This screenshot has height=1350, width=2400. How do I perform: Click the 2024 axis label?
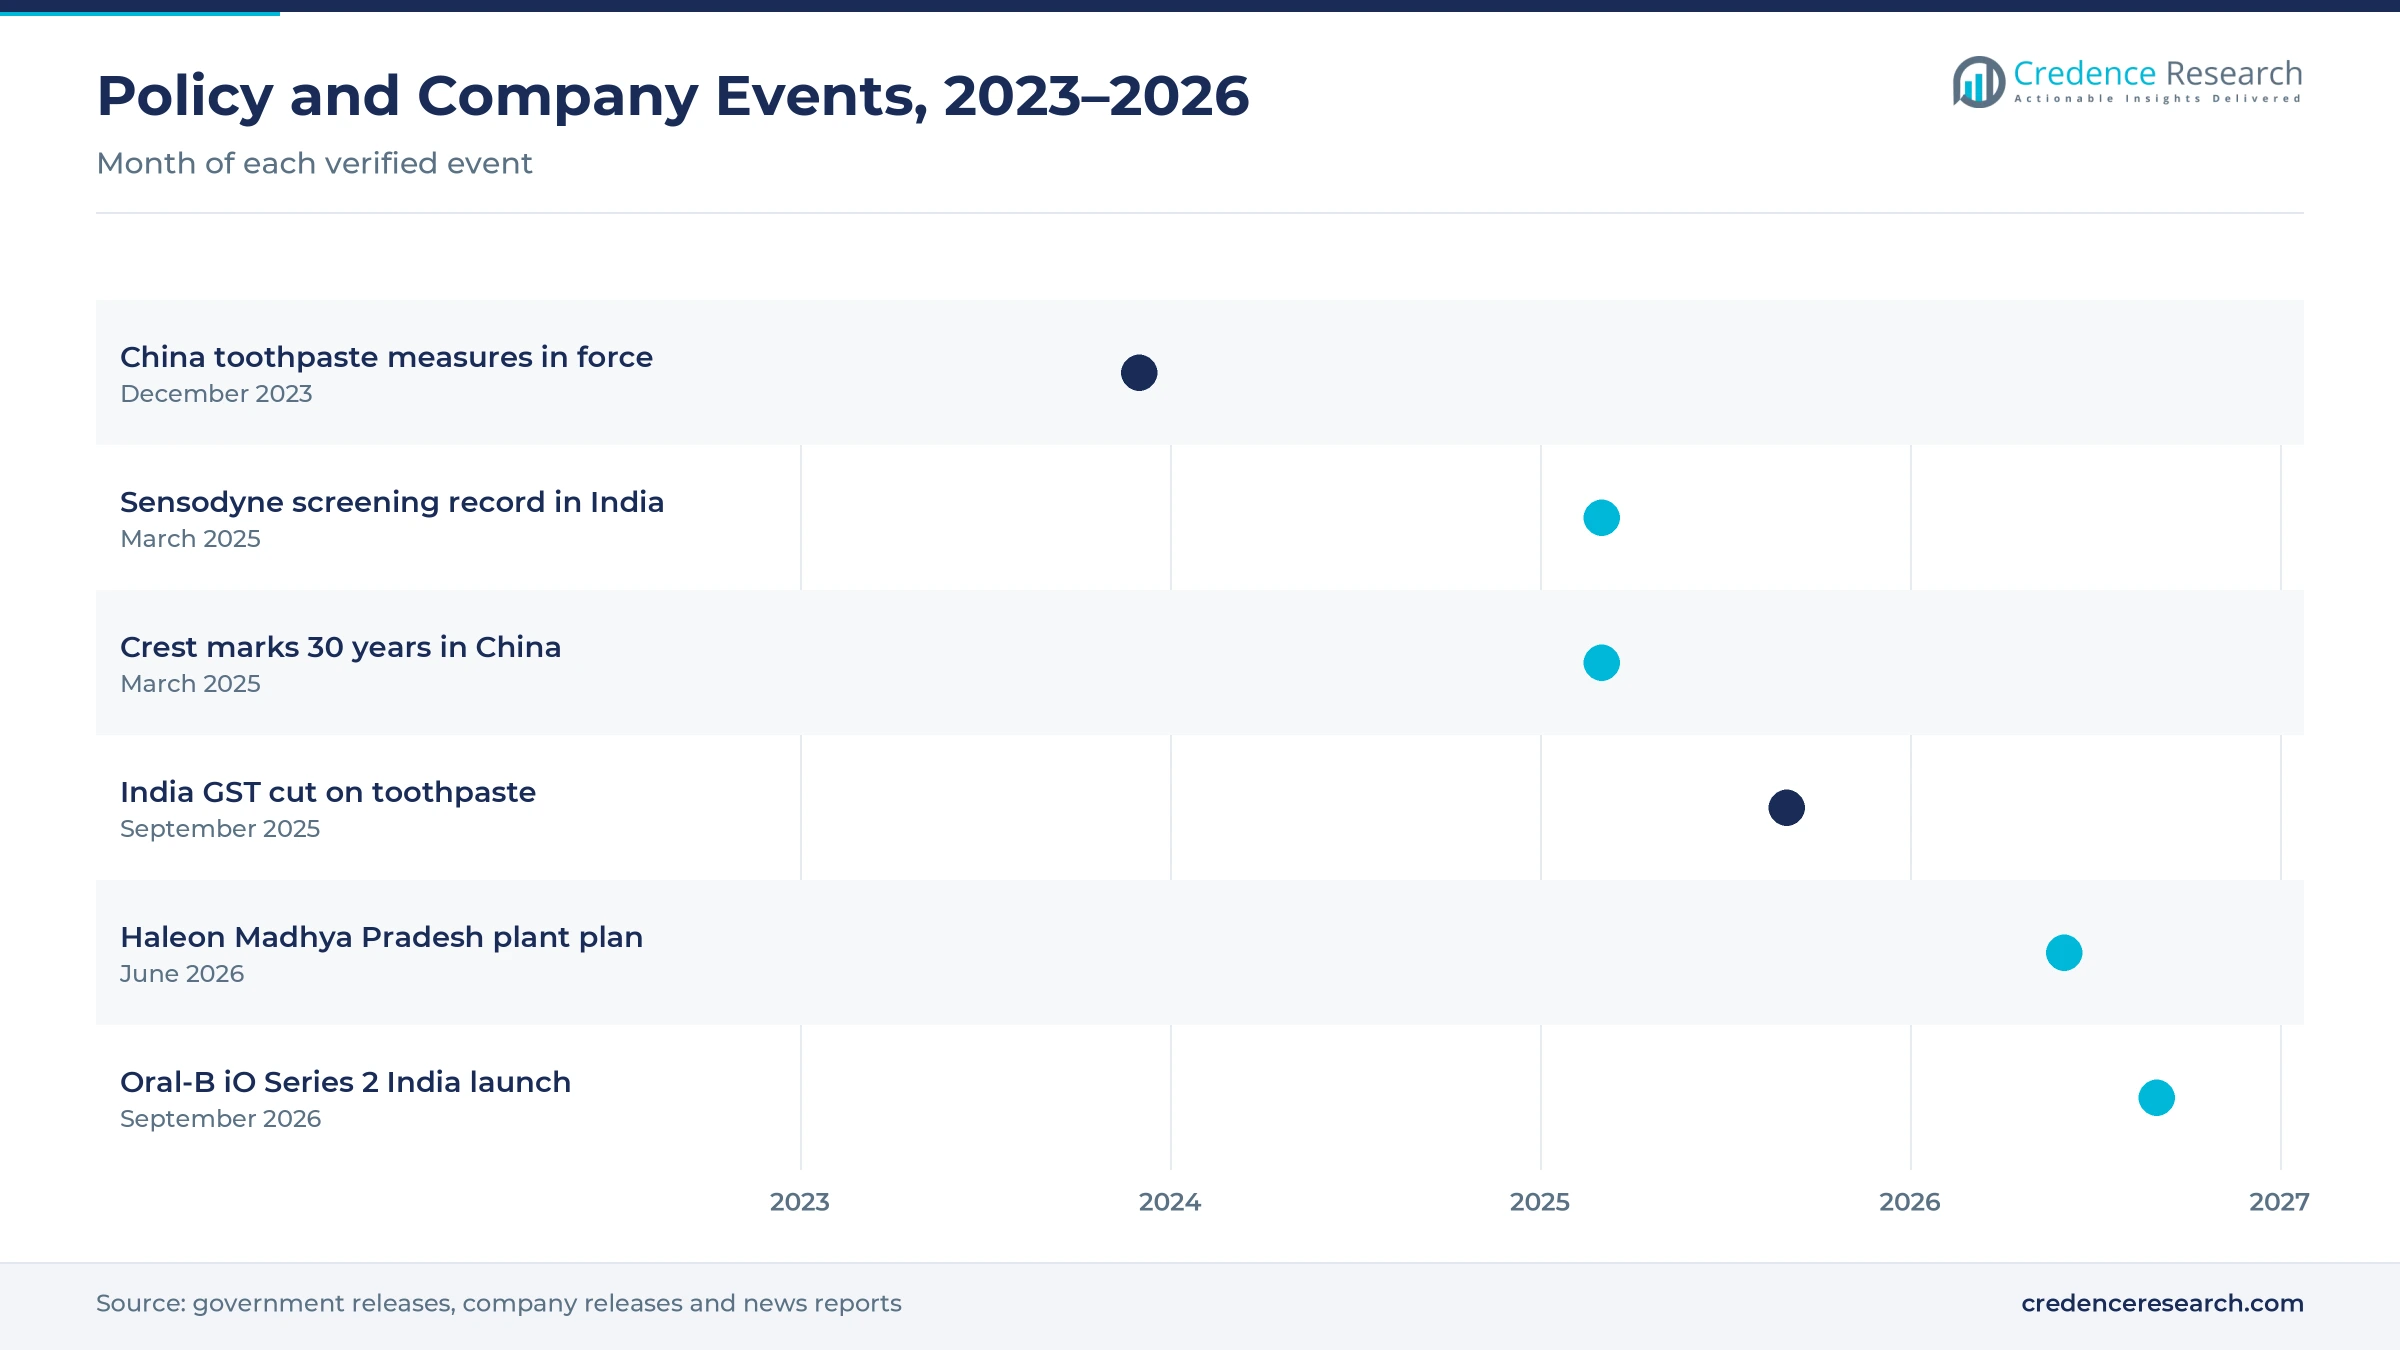point(1170,1202)
